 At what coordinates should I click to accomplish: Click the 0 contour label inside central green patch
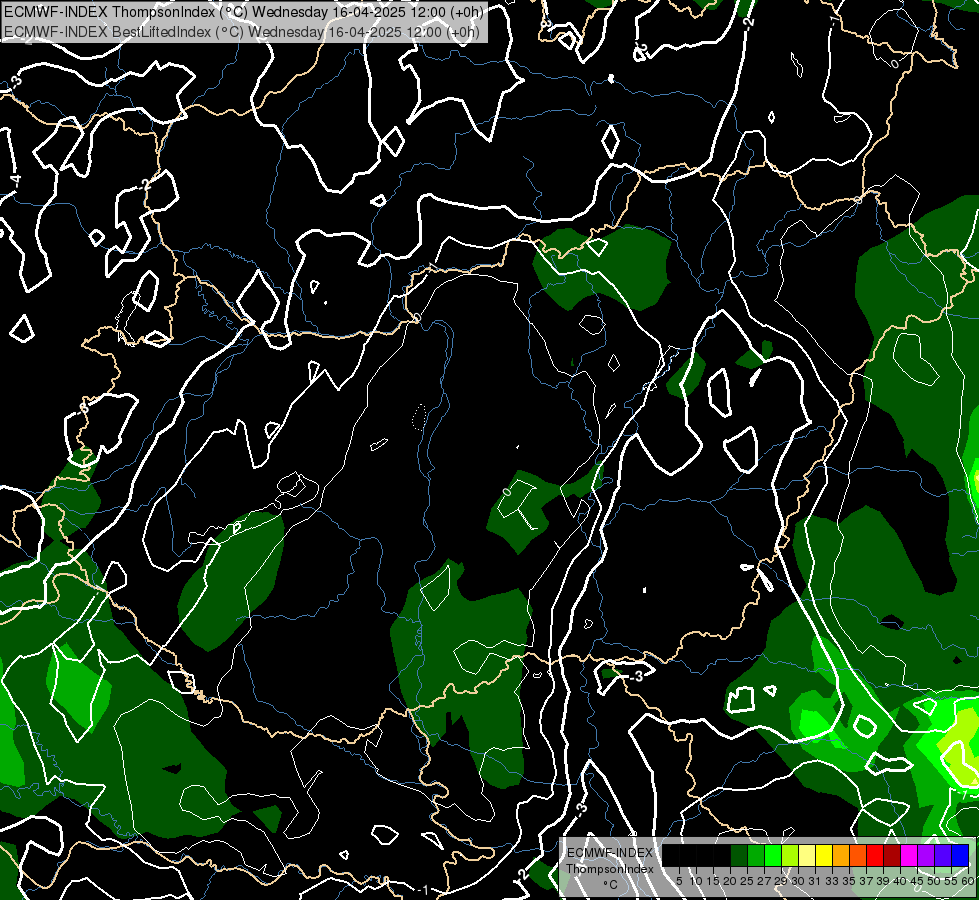tap(506, 492)
